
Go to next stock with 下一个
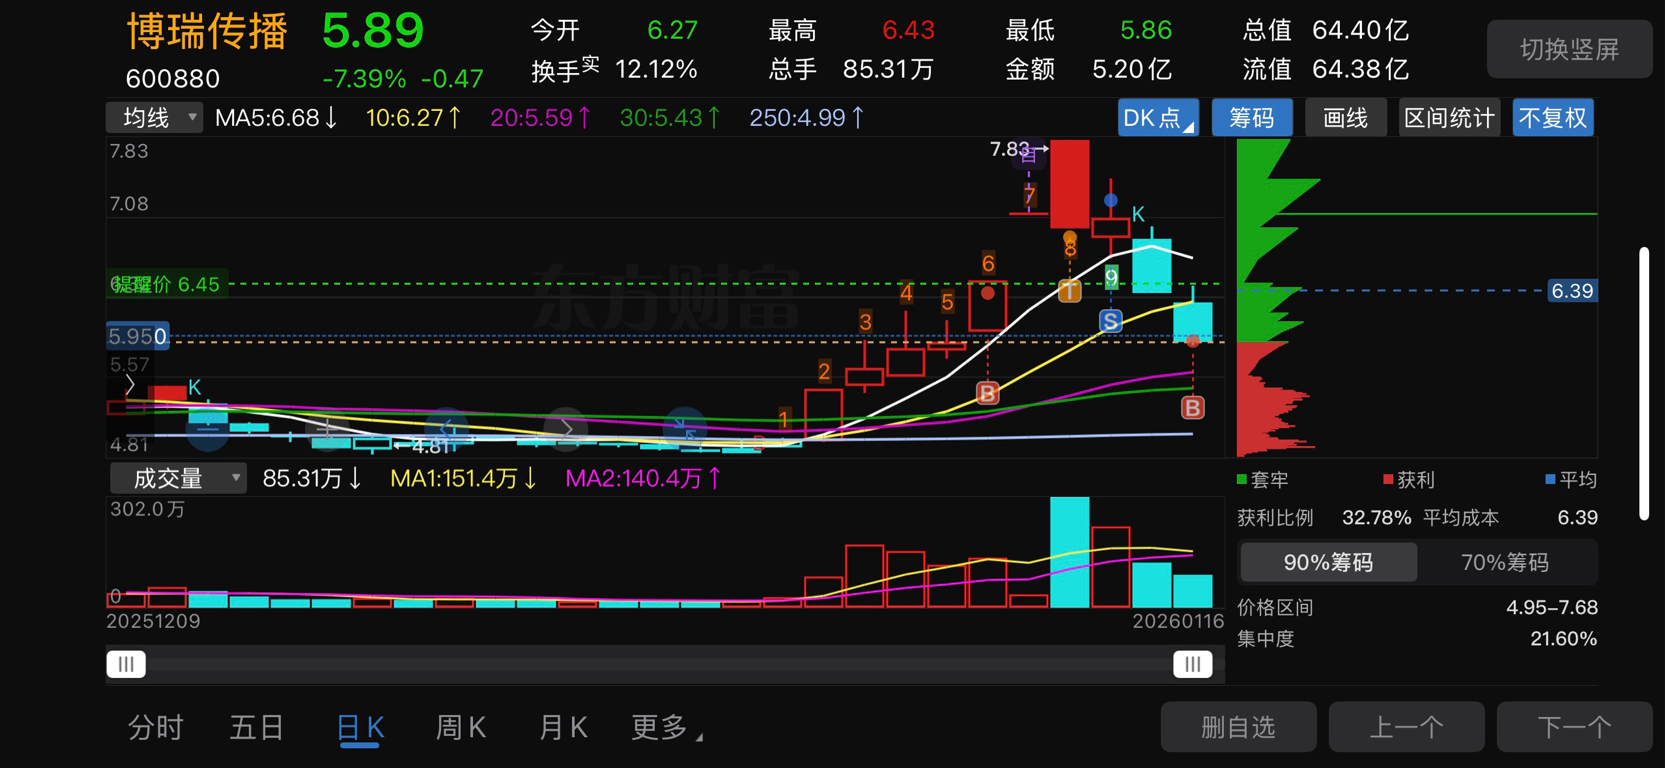tap(1574, 727)
